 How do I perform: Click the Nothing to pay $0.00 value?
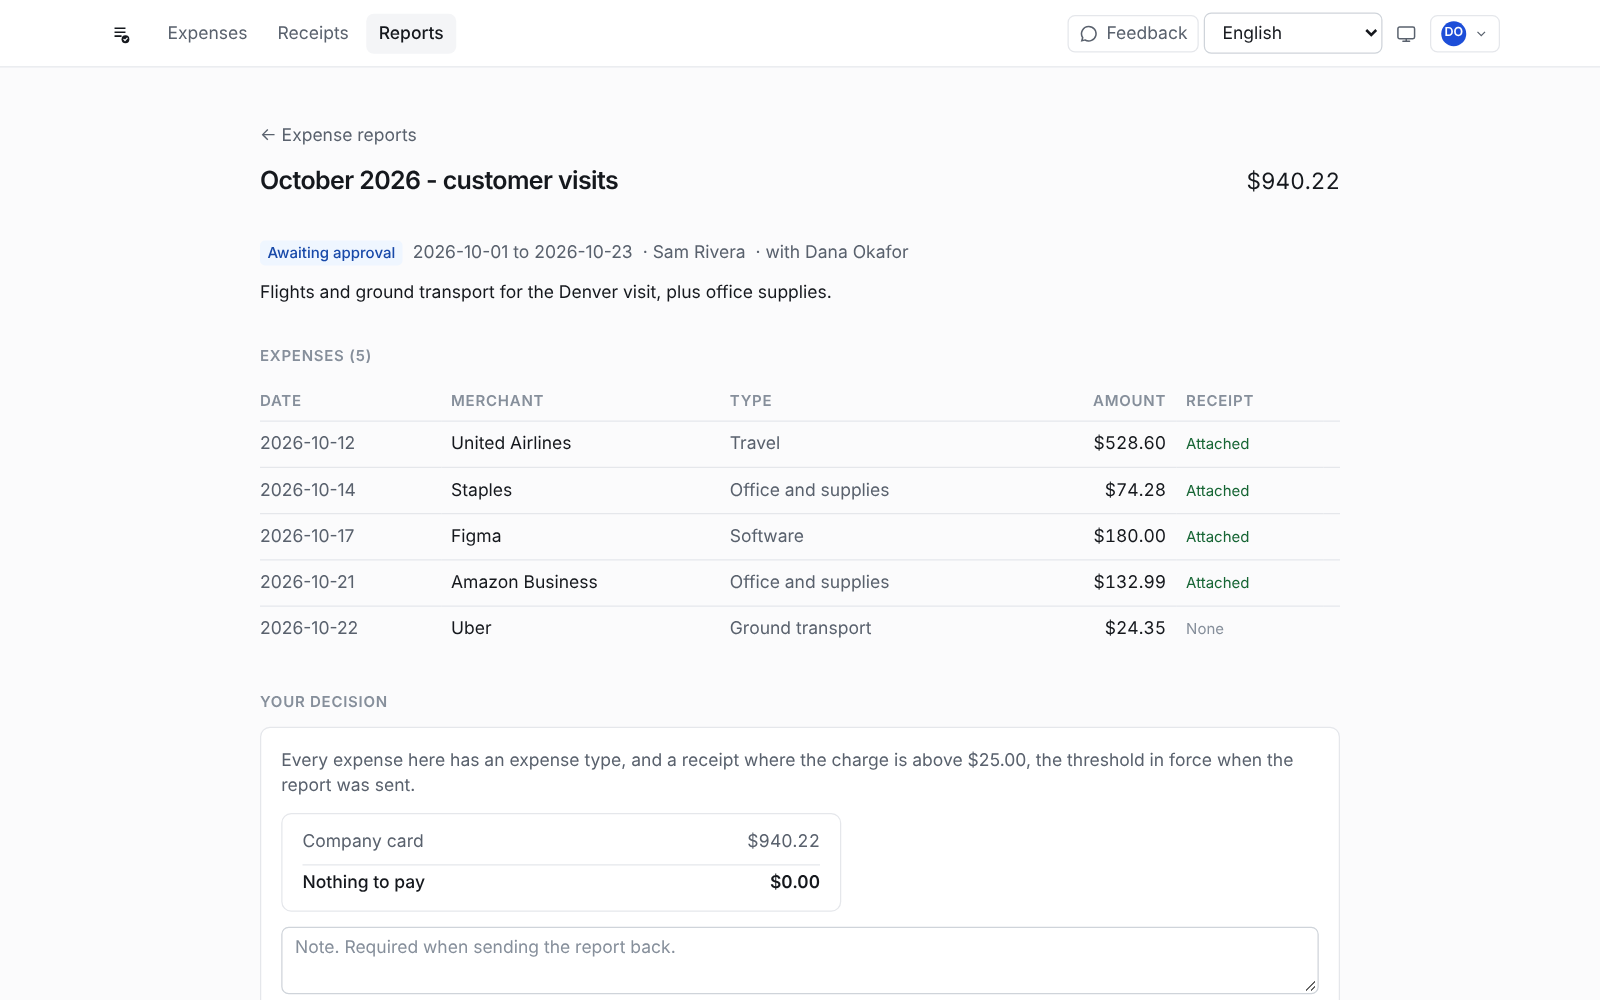pos(795,882)
